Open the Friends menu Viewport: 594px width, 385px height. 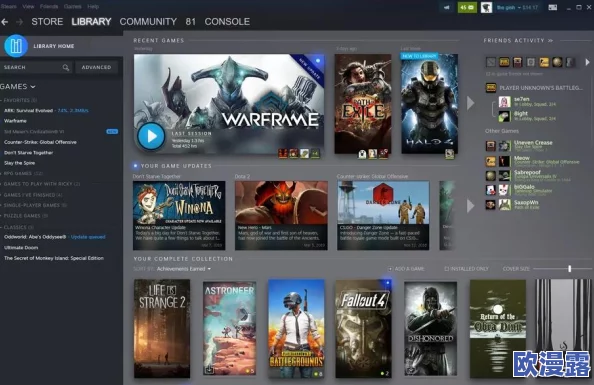pyautogui.click(x=49, y=6)
